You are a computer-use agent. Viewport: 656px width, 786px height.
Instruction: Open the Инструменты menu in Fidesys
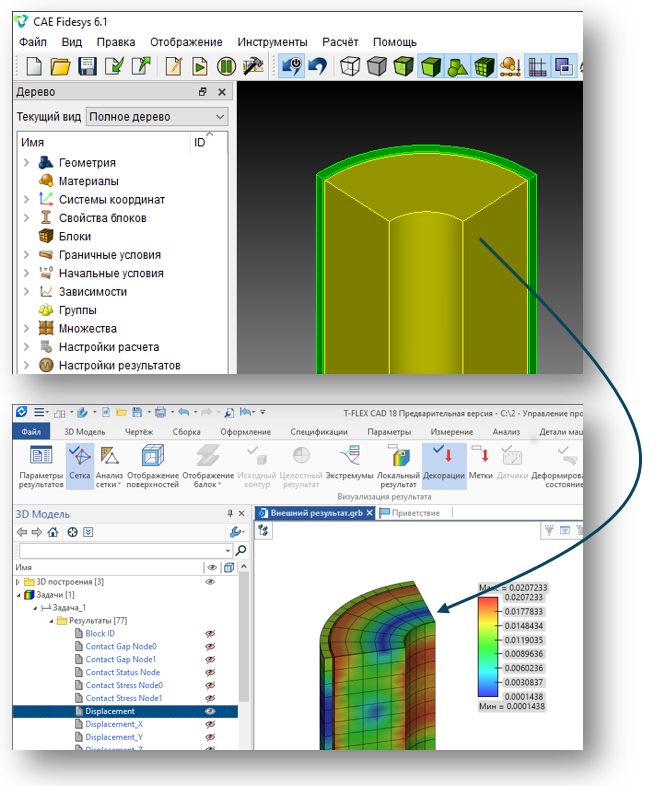(272, 42)
